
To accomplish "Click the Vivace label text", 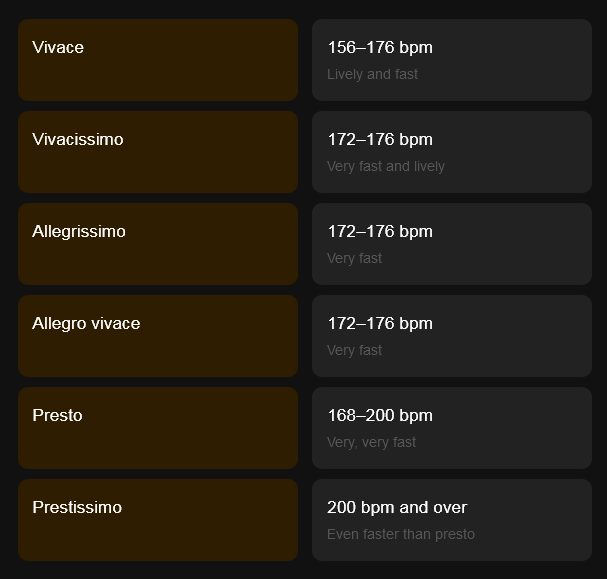I will click(x=58, y=47).
